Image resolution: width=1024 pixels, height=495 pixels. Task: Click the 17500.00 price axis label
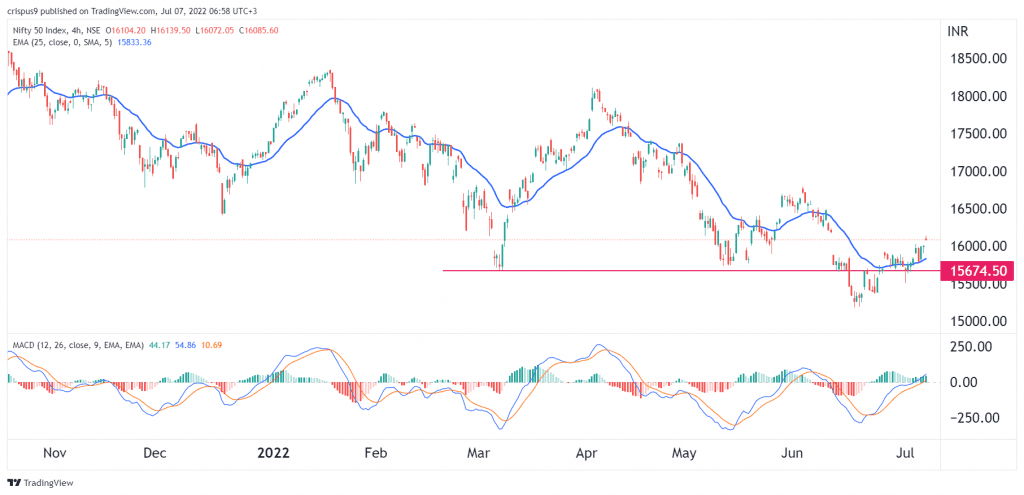click(978, 134)
